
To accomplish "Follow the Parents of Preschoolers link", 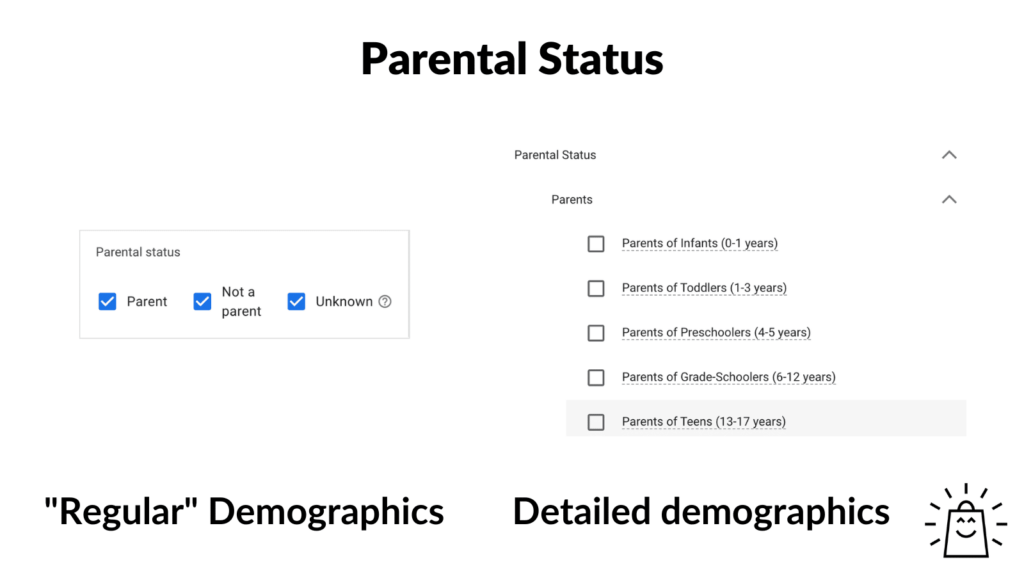I will [716, 332].
